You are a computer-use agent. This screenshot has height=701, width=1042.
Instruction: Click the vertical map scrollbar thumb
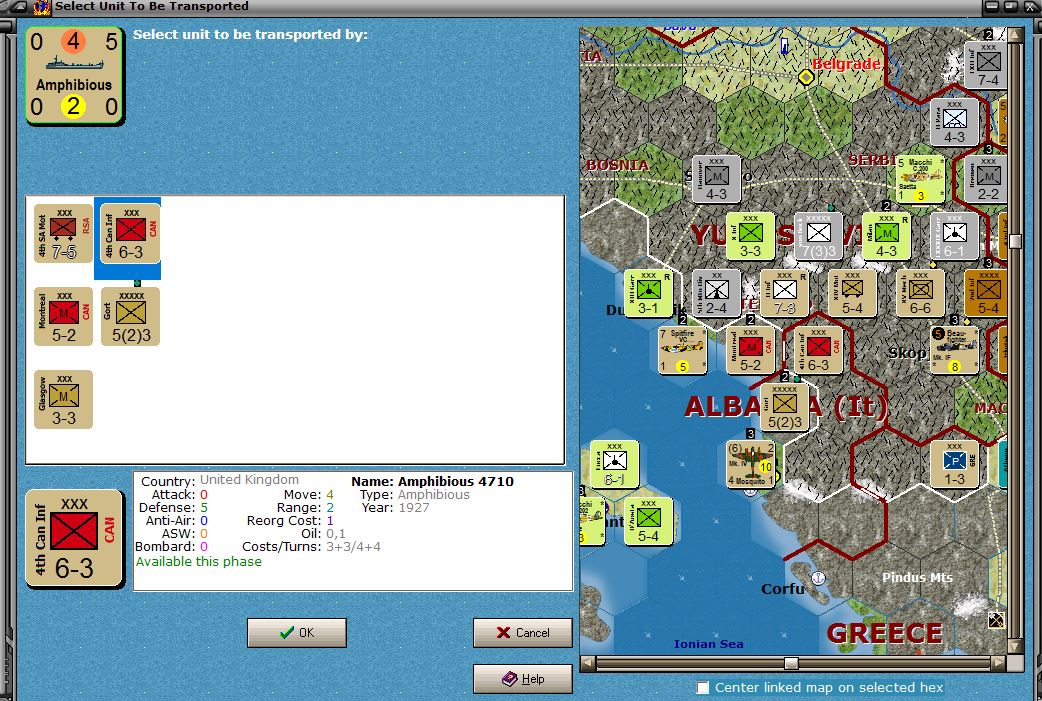[1015, 241]
